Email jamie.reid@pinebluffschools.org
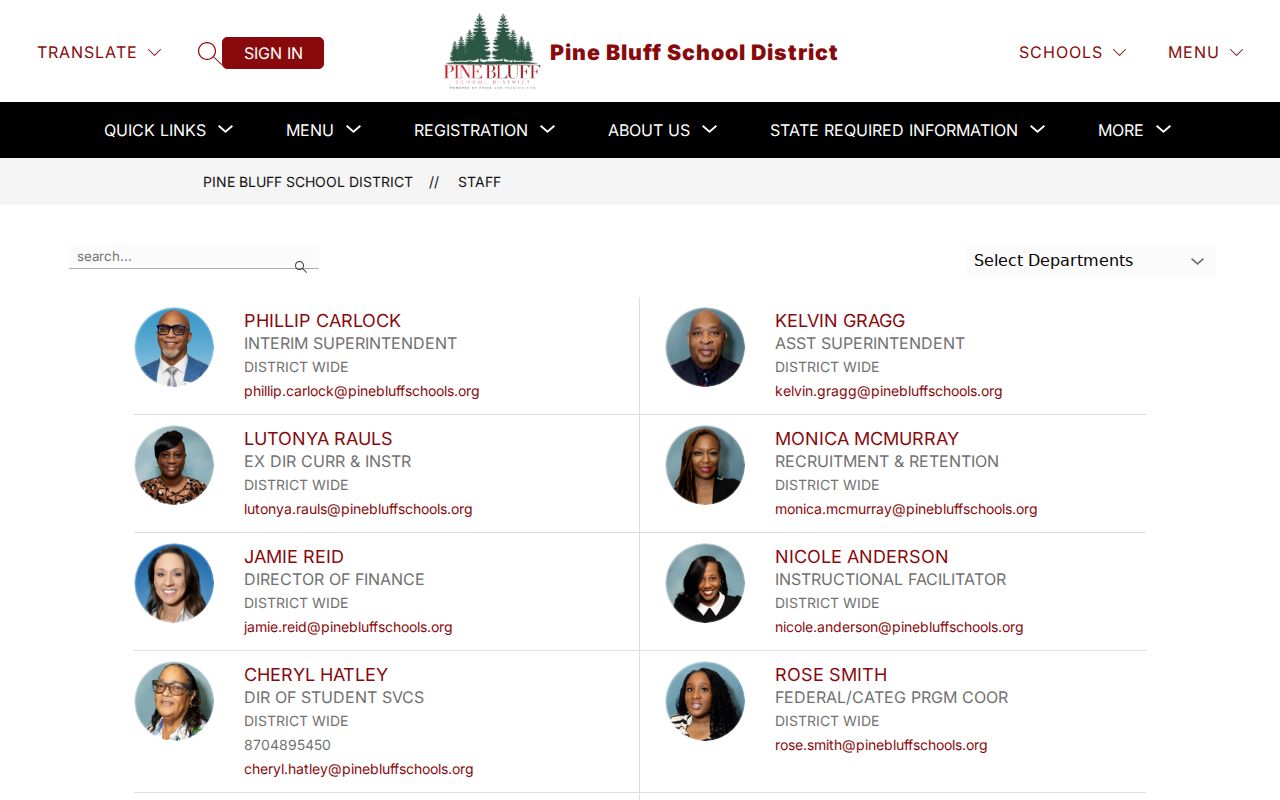Viewport: 1280px width, 800px height. coord(348,627)
